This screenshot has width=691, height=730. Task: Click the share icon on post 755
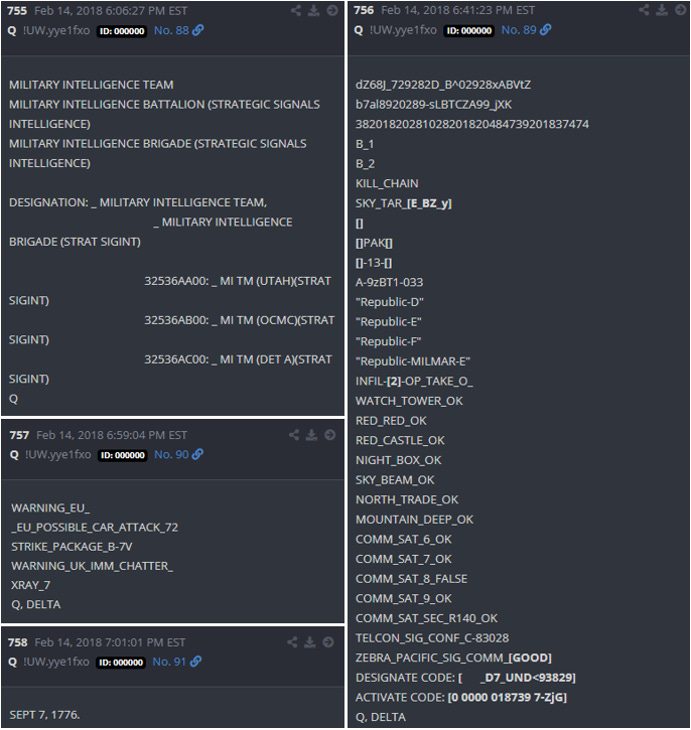tap(296, 10)
